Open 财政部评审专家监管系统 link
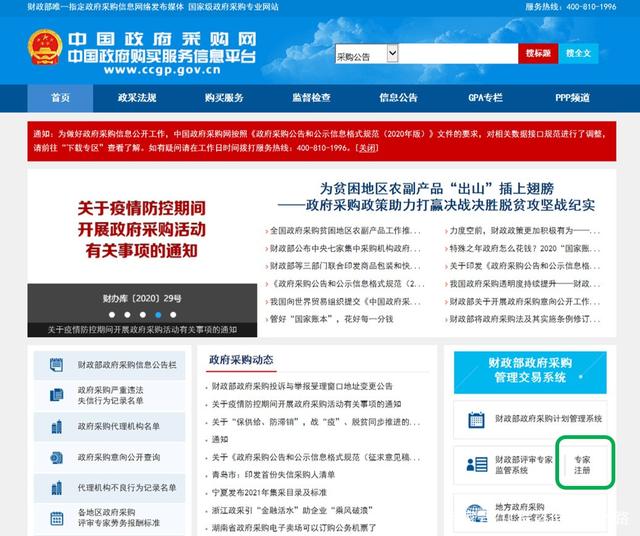The image size is (640, 536). point(524,465)
